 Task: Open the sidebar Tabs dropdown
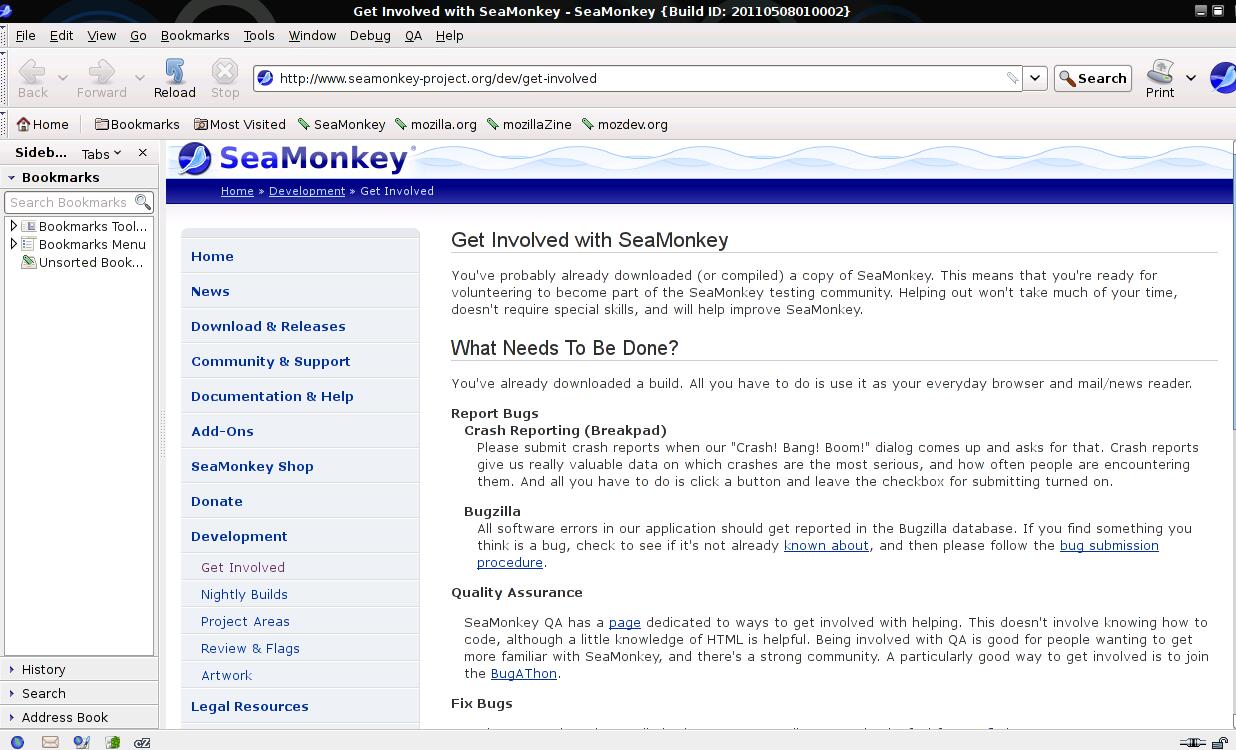[102, 153]
